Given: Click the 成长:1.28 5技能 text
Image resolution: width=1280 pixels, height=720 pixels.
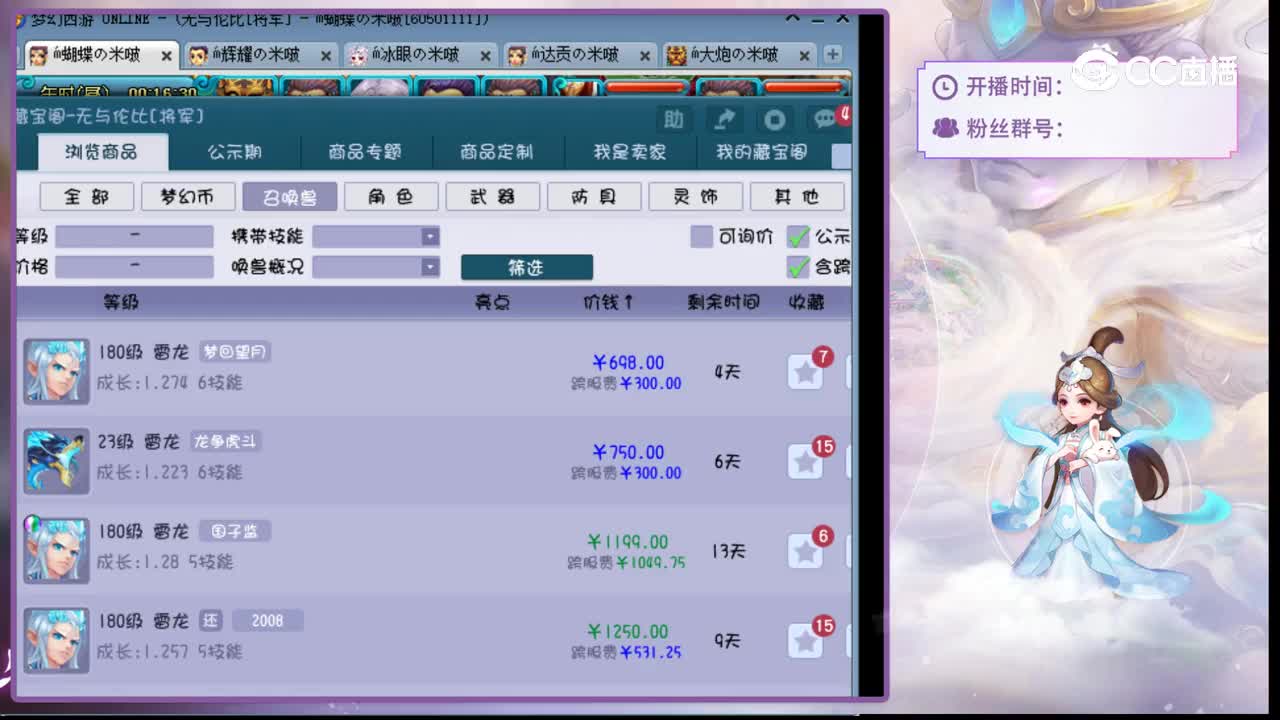Looking at the screenshot, I should tap(165, 561).
